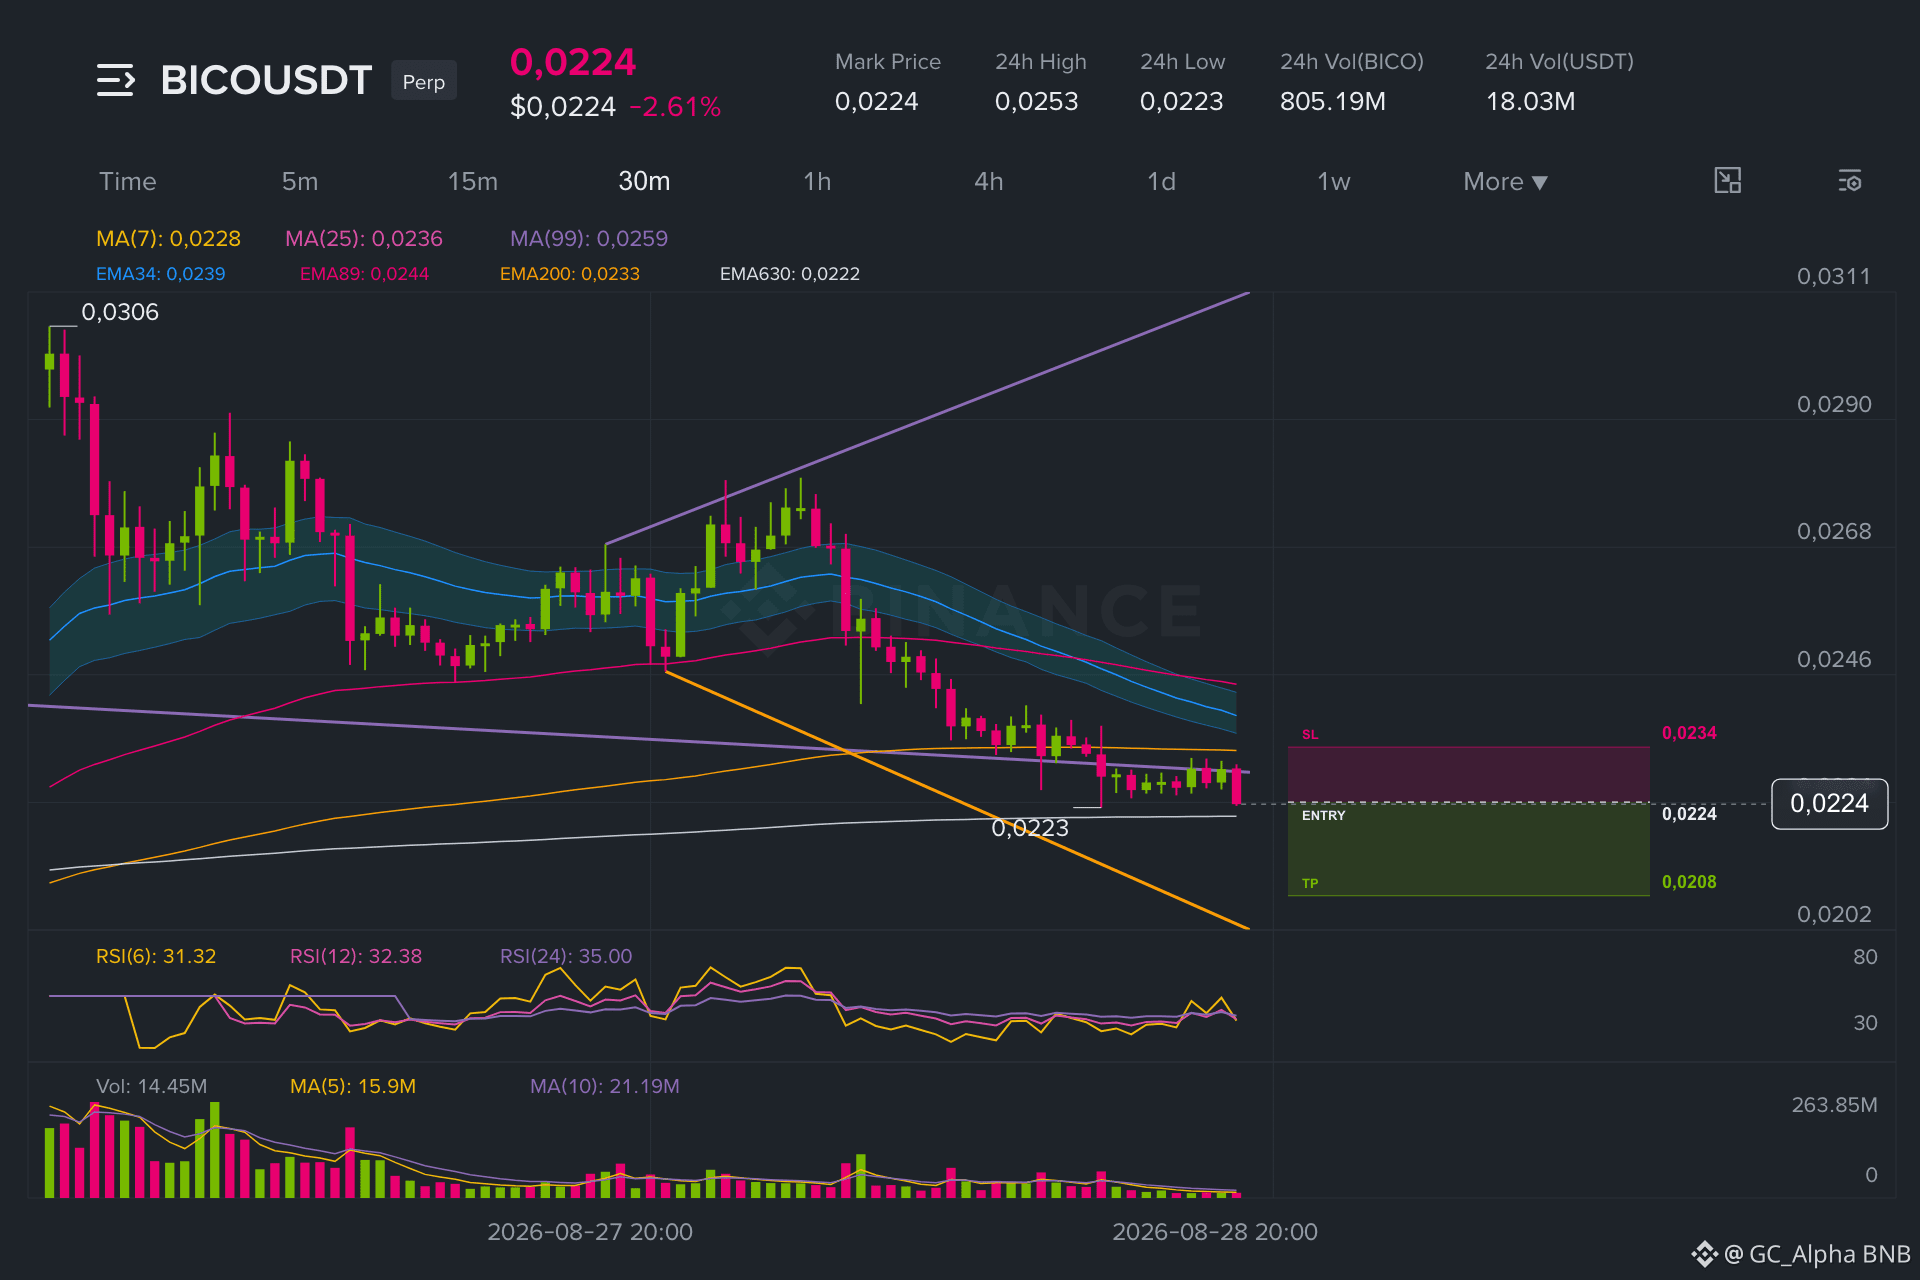The width and height of the screenshot is (1920, 1280).
Task: Click the BICOUSDT pair name
Action: [266, 80]
